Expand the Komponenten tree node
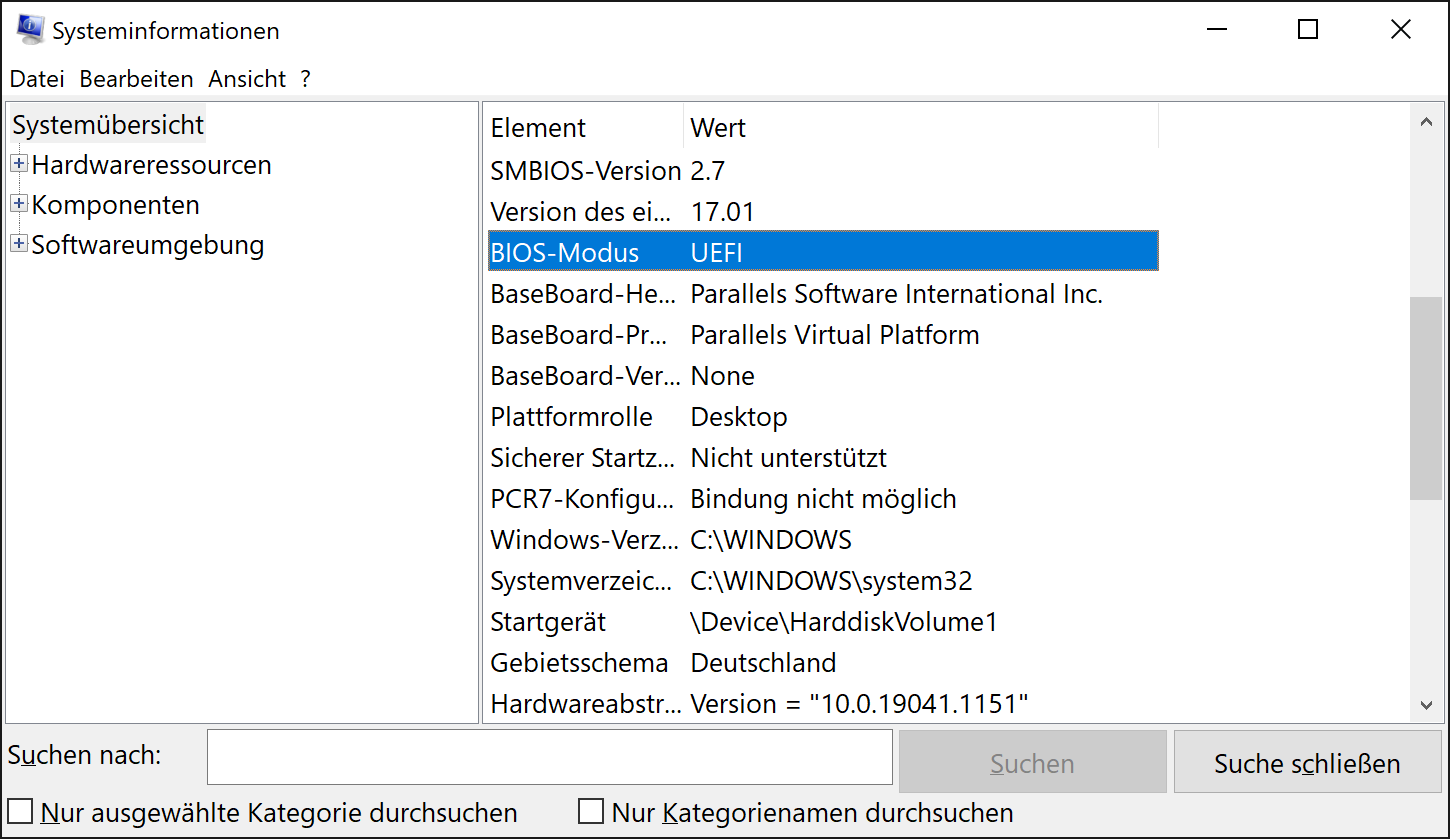This screenshot has height=839, width=1450. (x=18, y=203)
